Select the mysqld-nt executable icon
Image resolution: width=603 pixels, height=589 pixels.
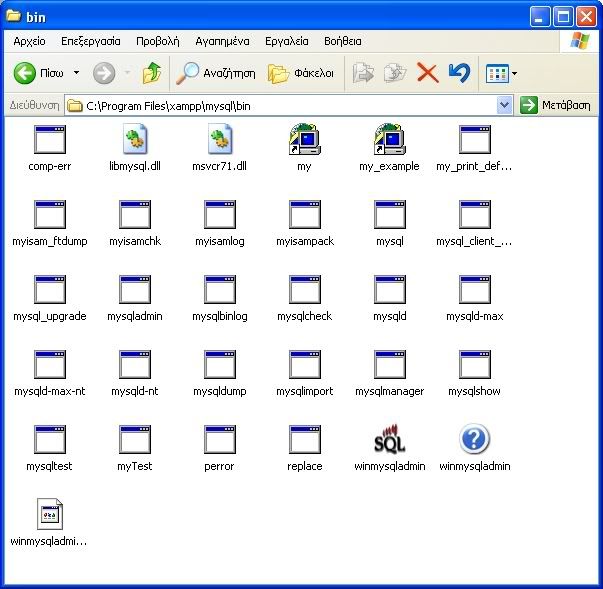tap(135, 365)
